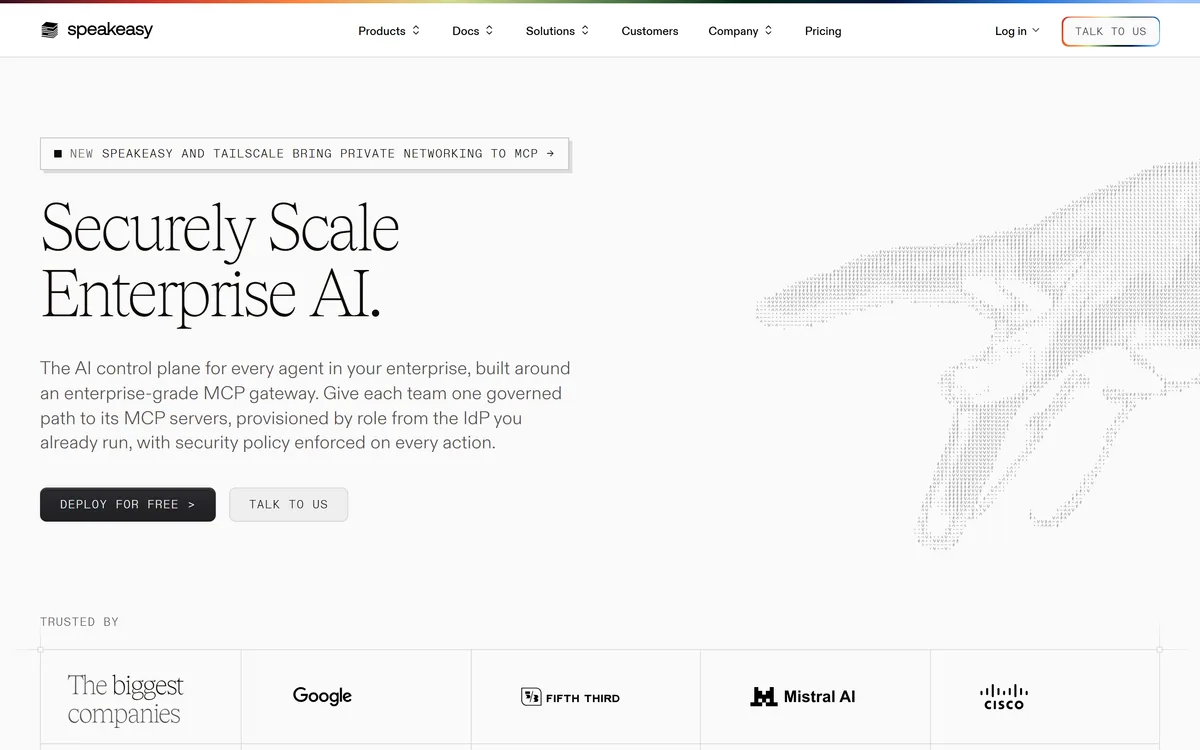Click the paragraph starting "The AI control plane"
This screenshot has width=1200, height=750.
point(305,405)
